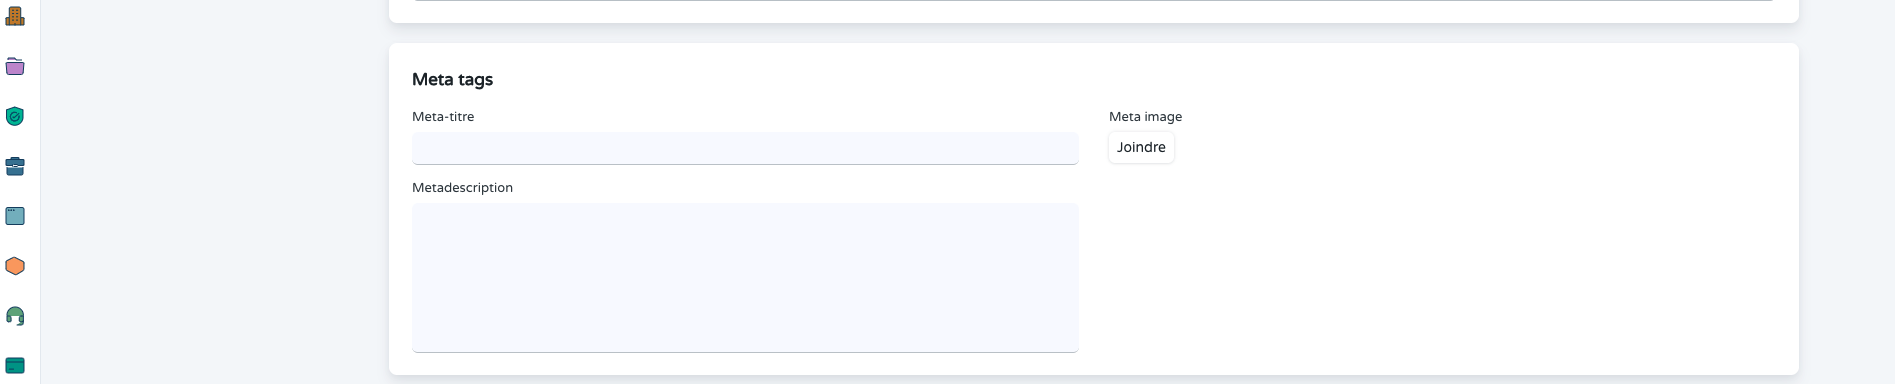The width and height of the screenshot is (1895, 384).
Task: Open the blue briefcase icon in sidebar
Action: 15,166
